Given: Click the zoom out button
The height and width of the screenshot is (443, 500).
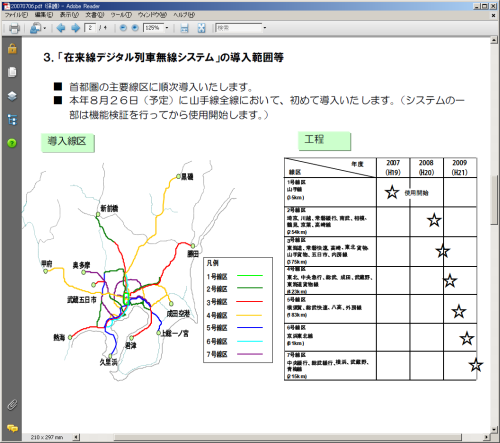Looking at the screenshot, I should [x=123, y=28].
